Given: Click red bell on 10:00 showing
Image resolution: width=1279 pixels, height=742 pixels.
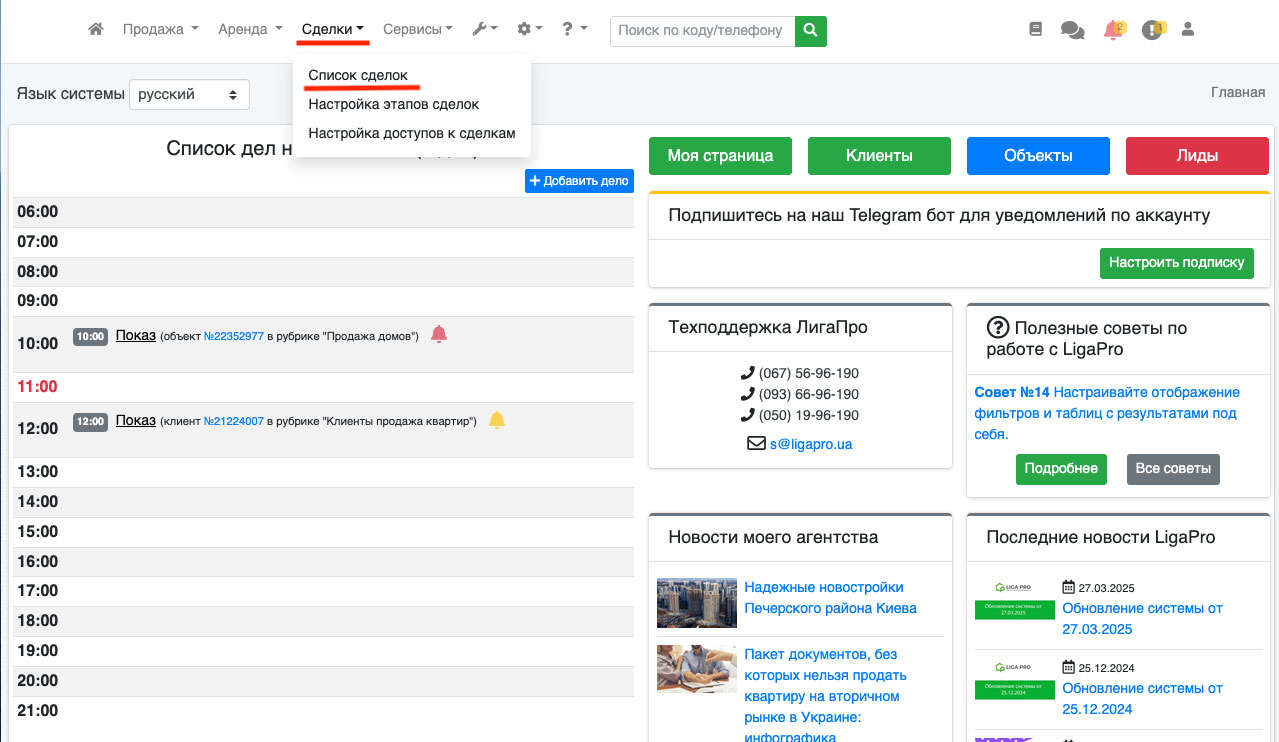Looking at the screenshot, I should pyautogui.click(x=438, y=334).
